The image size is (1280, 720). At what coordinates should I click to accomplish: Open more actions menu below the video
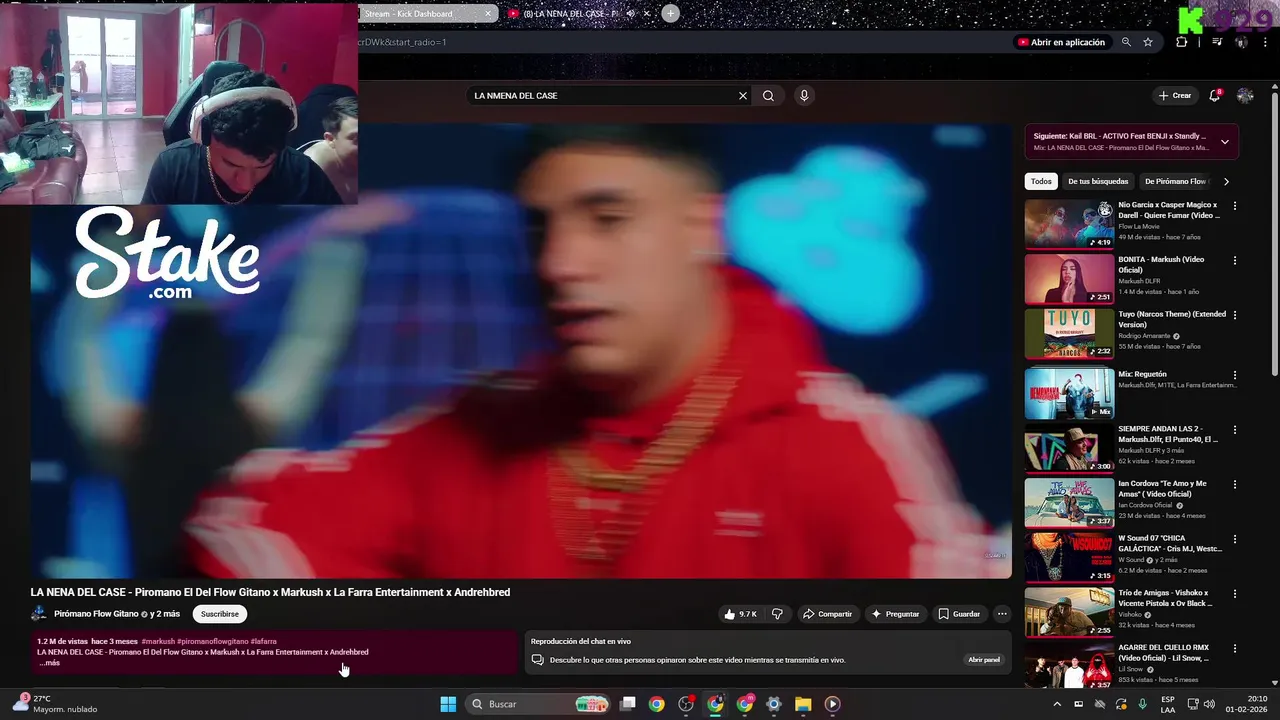tap(1002, 614)
